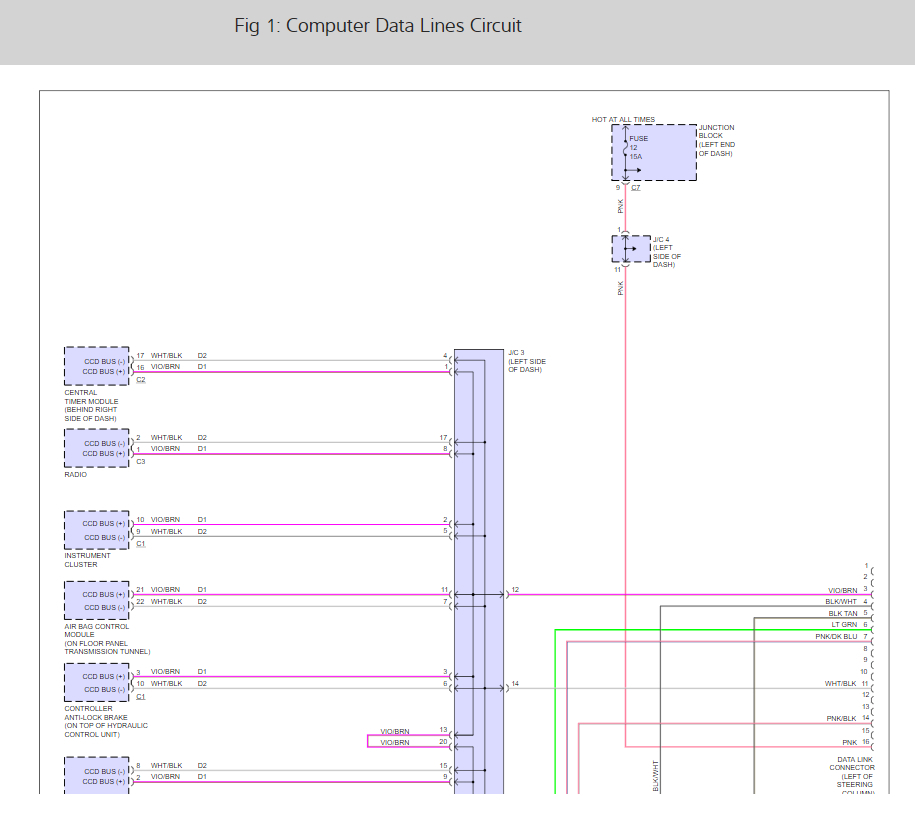Click the Radio CCD bus component box

(97, 448)
